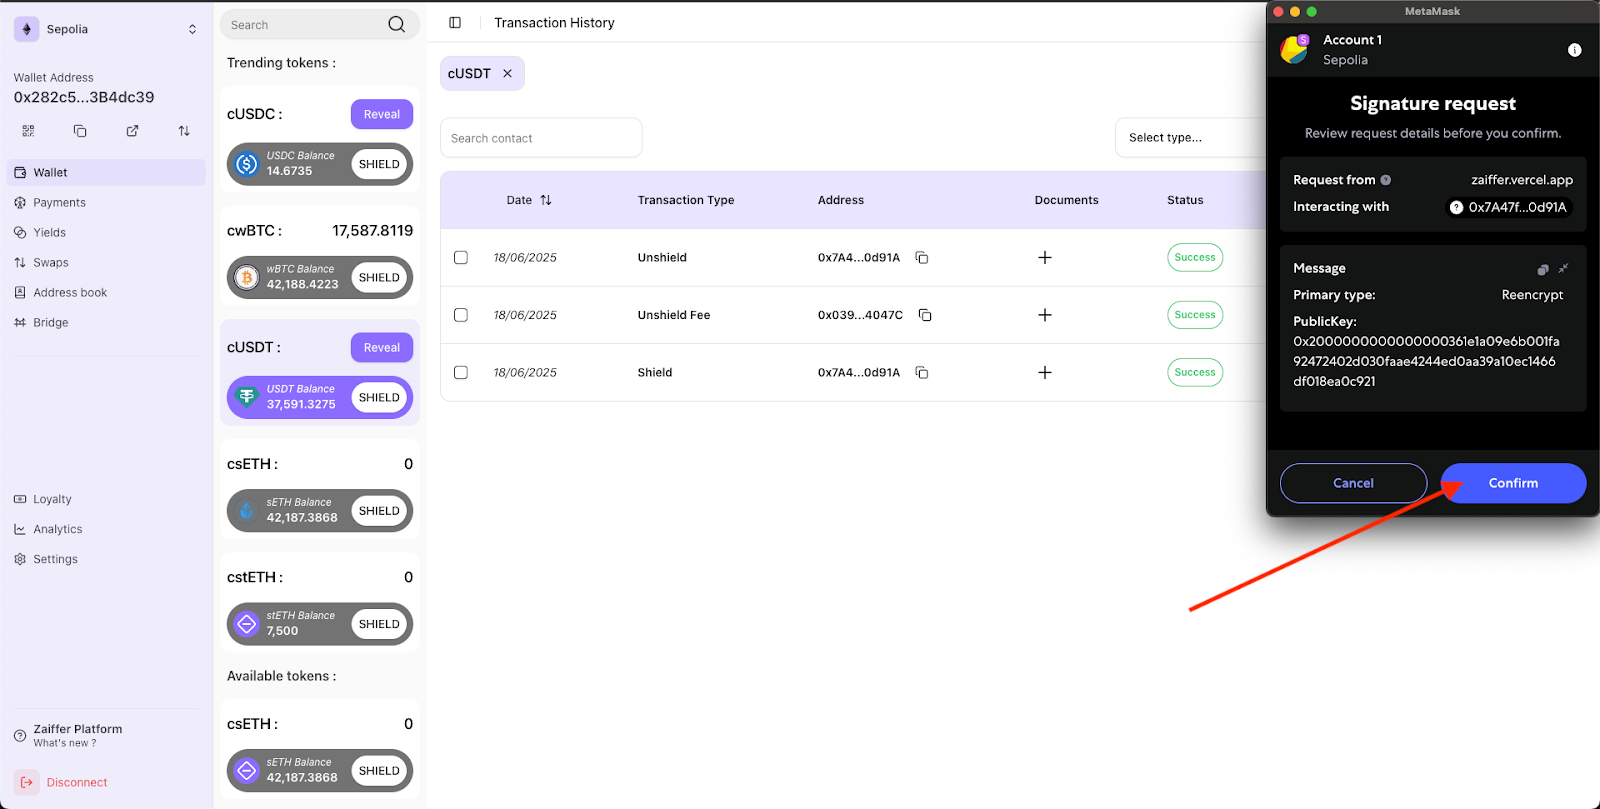Click the USDC coin icon
This screenshot has height=809, width=1600.
(247, 164)
